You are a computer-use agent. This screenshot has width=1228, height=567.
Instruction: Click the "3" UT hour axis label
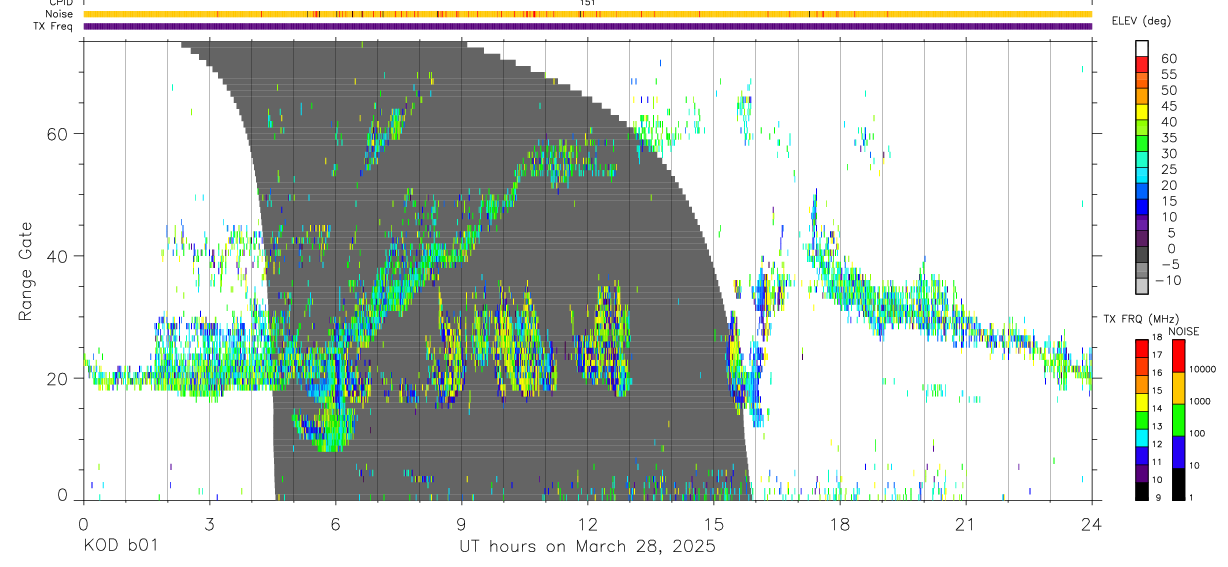pos(209,524)
